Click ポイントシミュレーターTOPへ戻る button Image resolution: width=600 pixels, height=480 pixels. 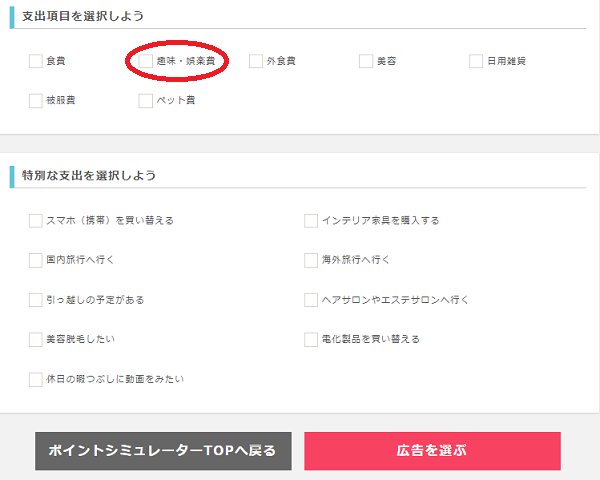coord(163,451)
